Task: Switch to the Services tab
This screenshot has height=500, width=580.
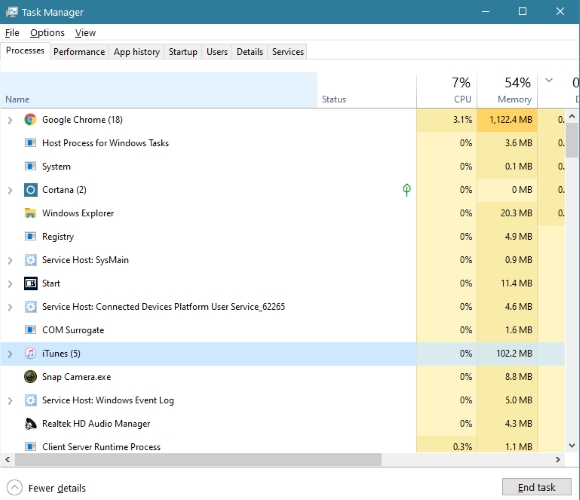Action: (288, 52)
